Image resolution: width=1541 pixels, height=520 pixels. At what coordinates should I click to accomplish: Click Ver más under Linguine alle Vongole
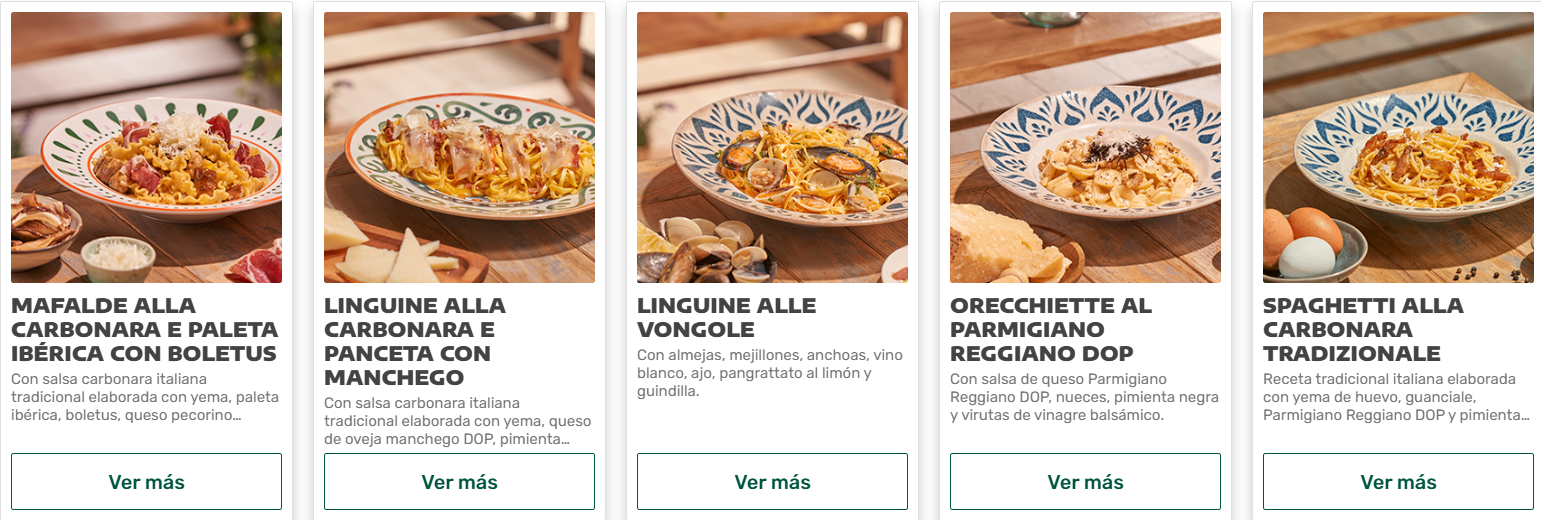(x=772, y=481)
